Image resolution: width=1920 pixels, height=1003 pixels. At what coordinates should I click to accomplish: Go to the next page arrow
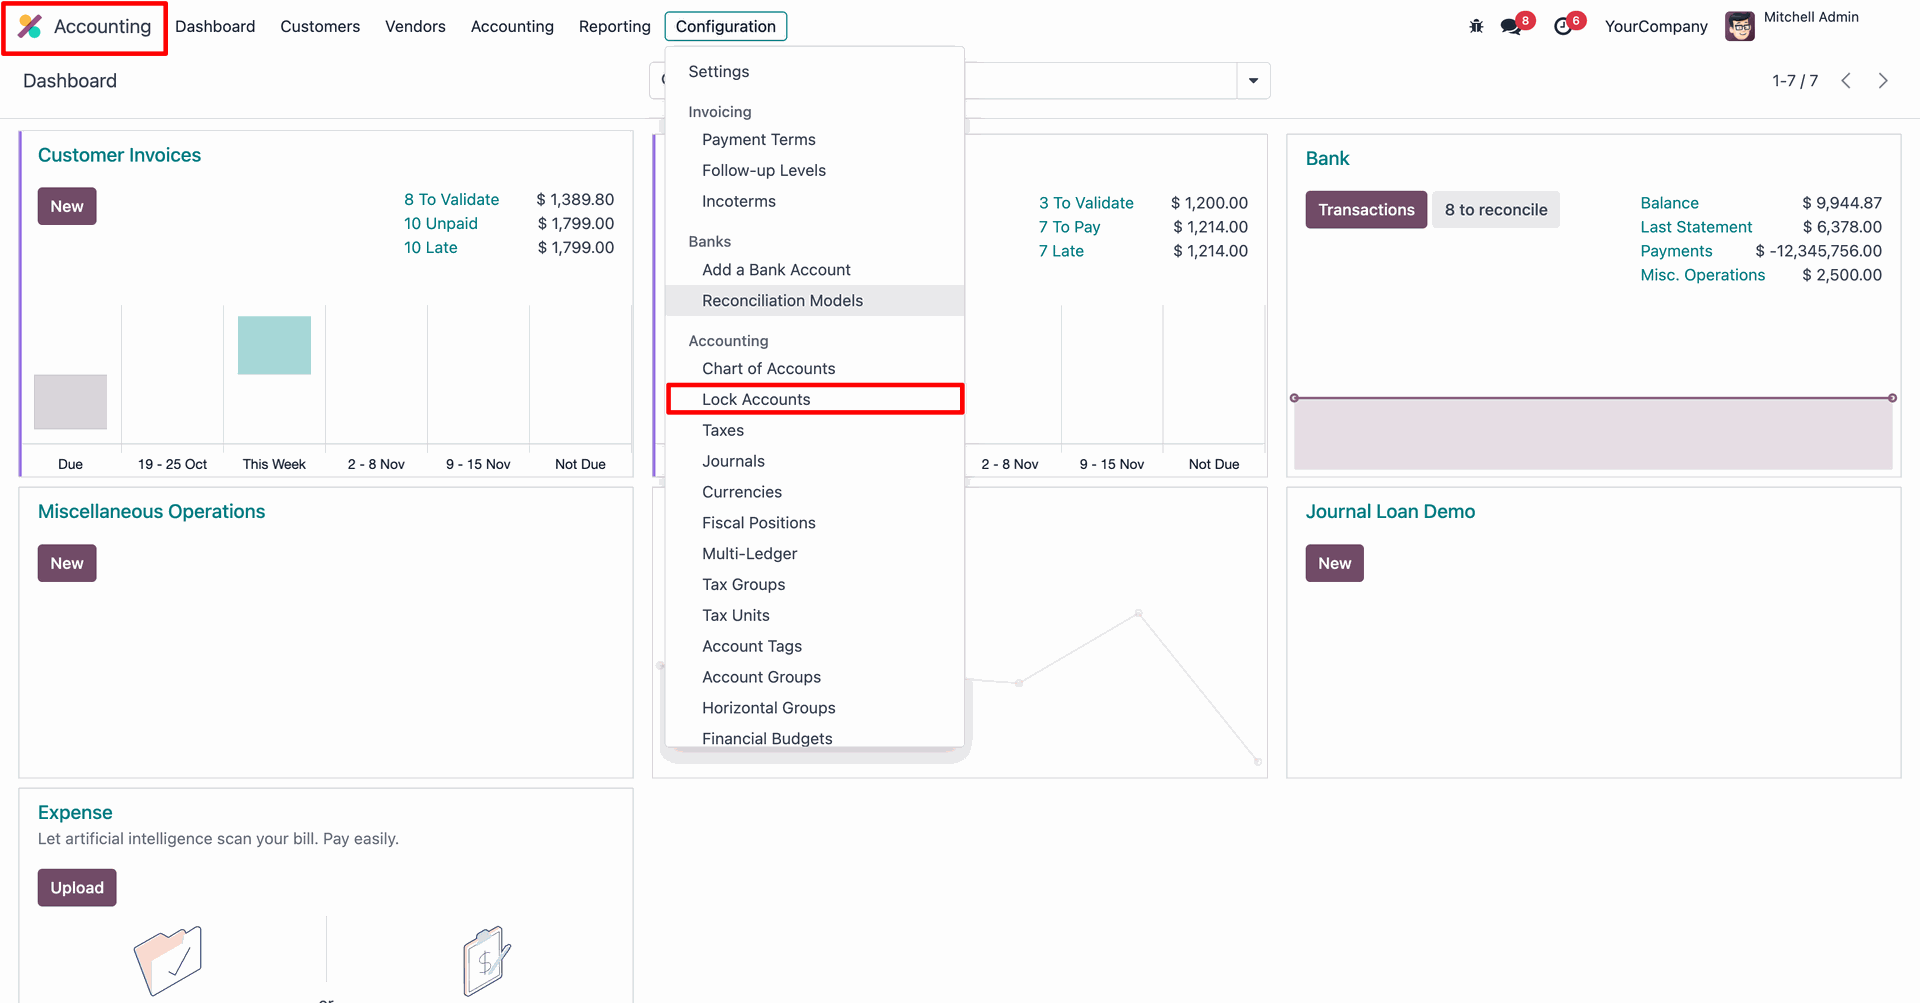click(1883, 81)
